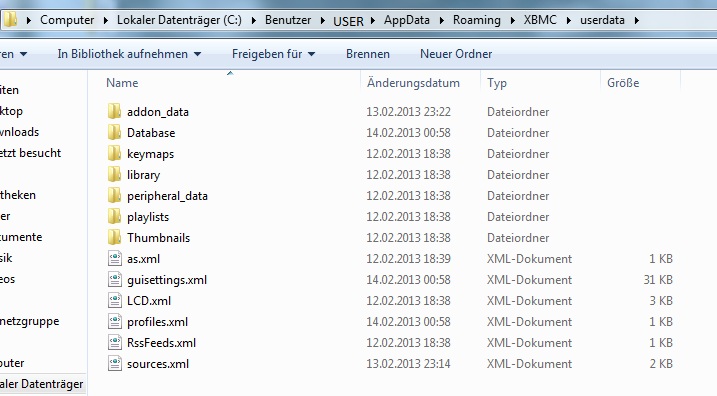This screenshot has height=396, width=717.
Task: Click the 13.02.2013 23:14 date of sources.xml
Action: point(408,364)
